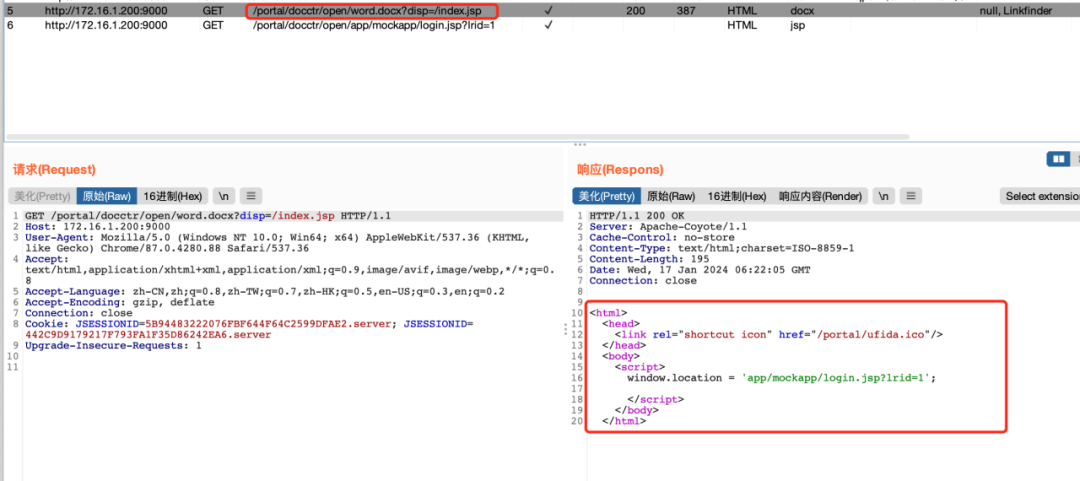Select history row 5 with word.docx URL

click(540, 12)
